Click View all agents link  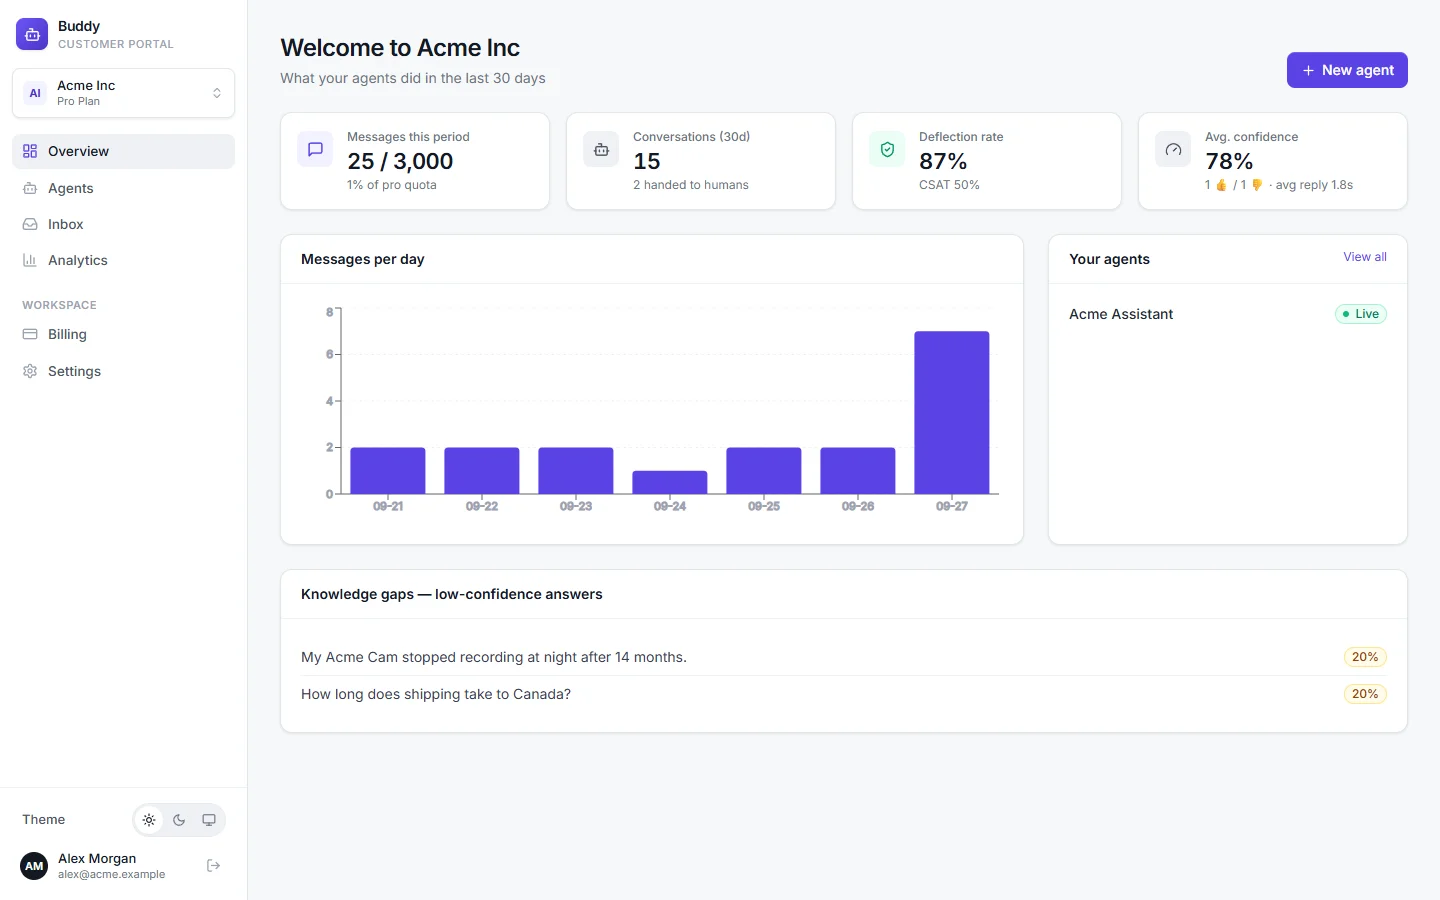pyautogui.click(x=1365, y=257)
